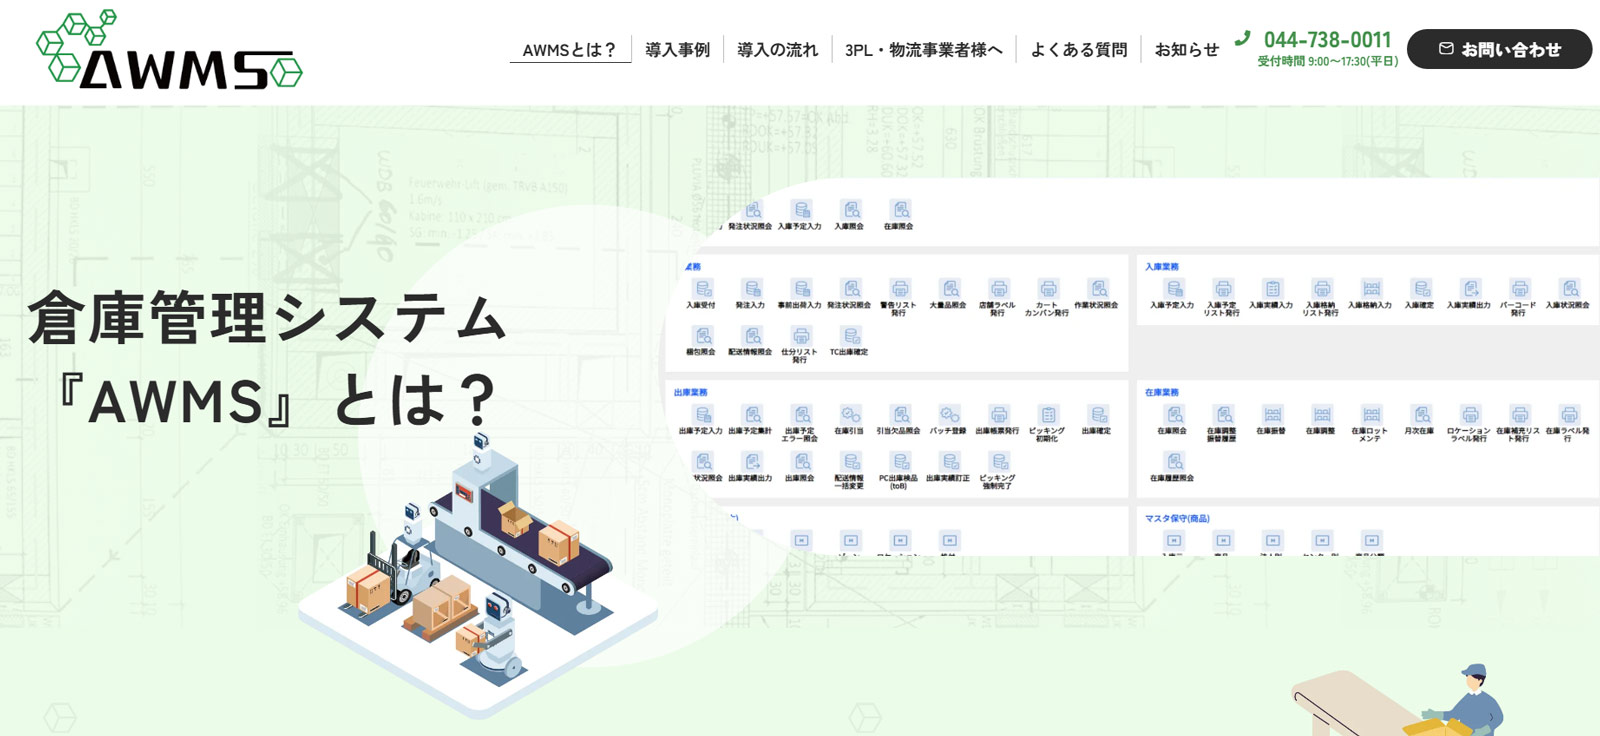1600x736 pixels.
Task: Click the 仕分リスト発行 icon
Action: [x=801, y=336]
